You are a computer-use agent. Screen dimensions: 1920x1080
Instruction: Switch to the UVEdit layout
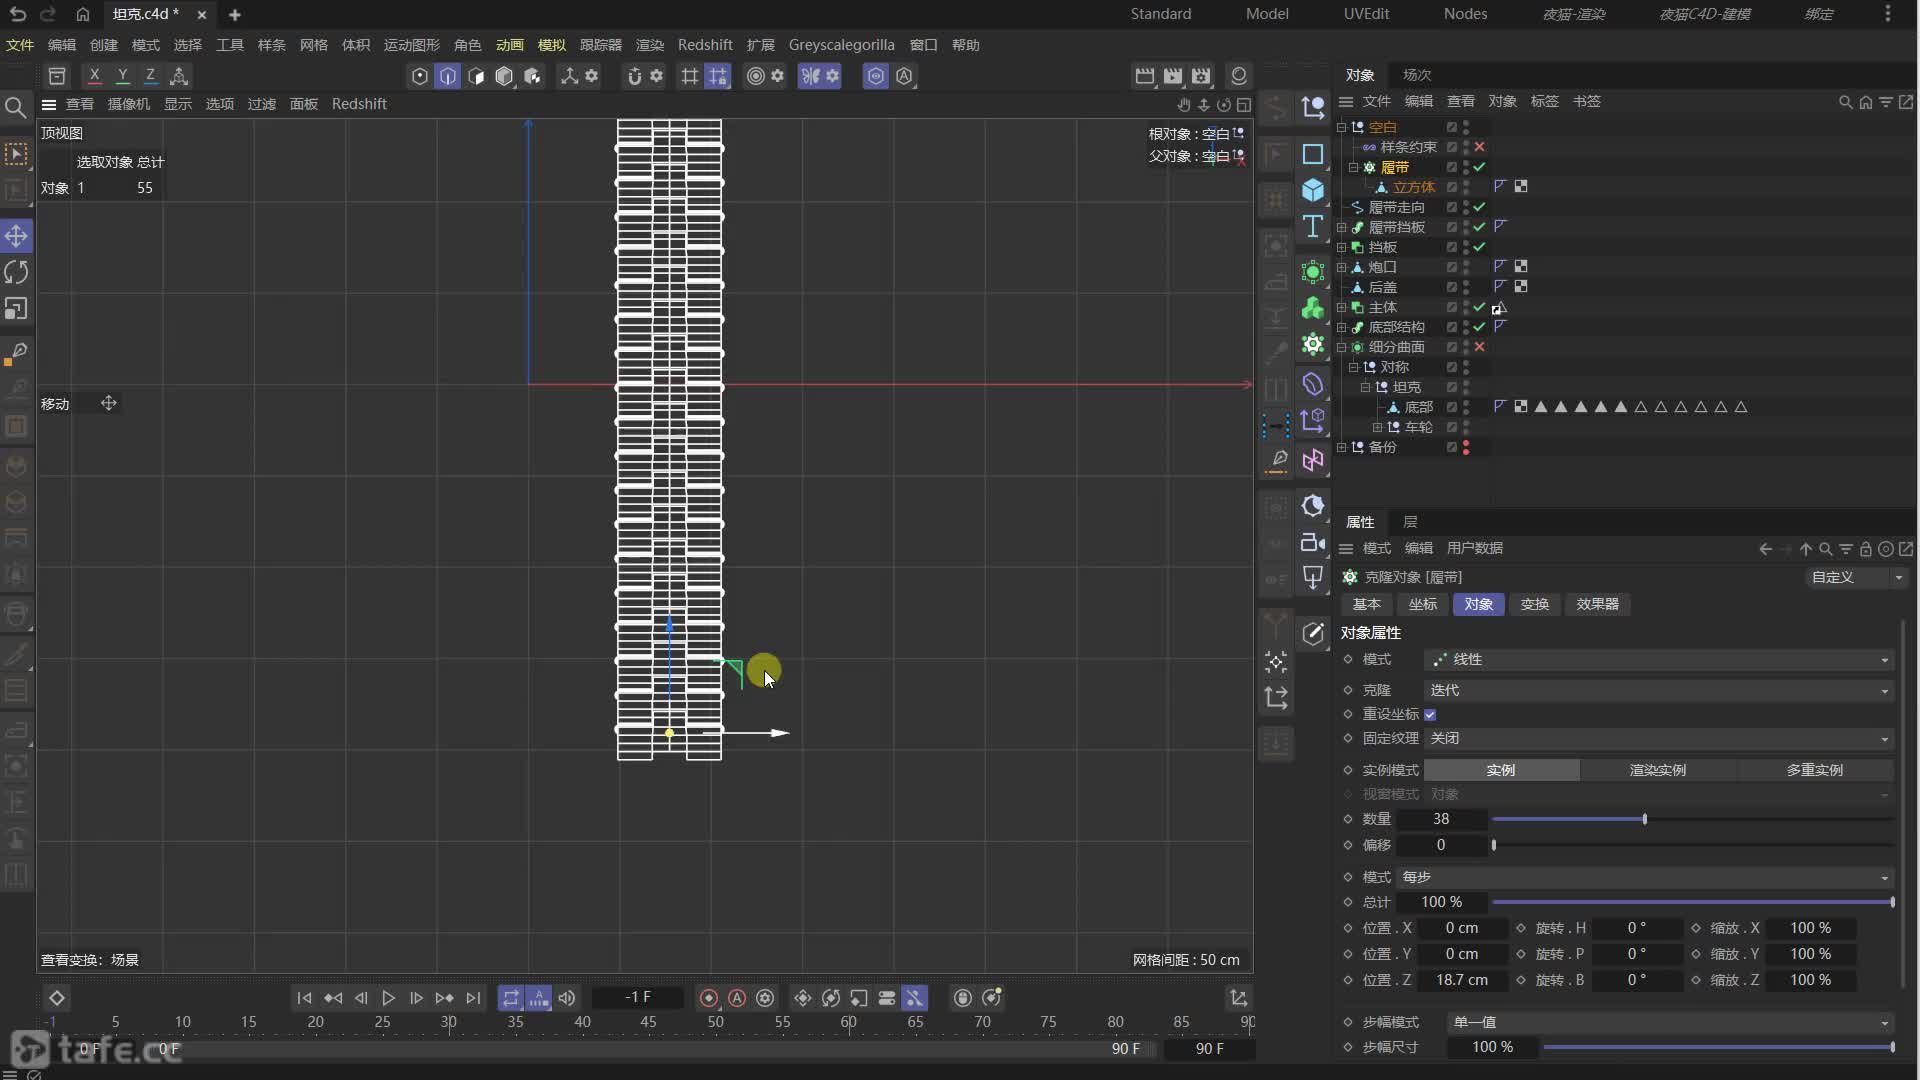tap(1366, 14)
